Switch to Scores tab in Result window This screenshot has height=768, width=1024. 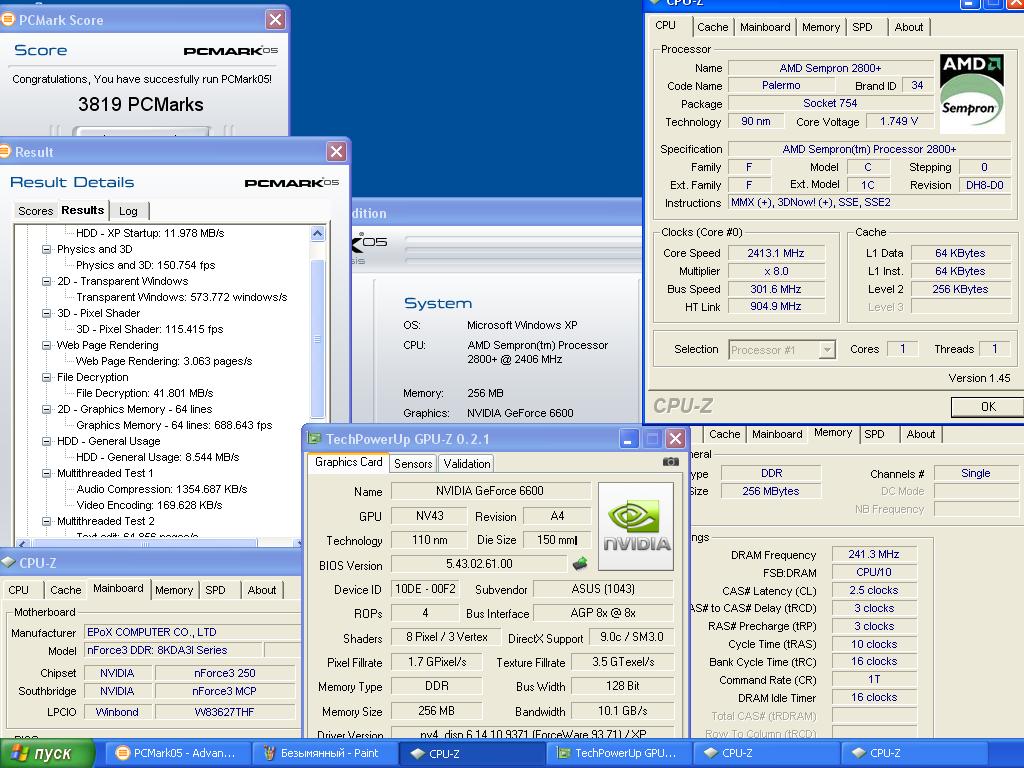(35, 211)
